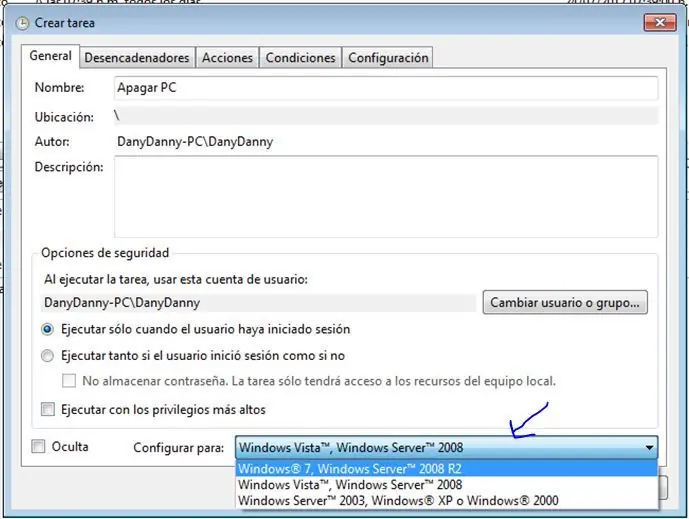Click Cambiar usuario o grupo button
Screen dimensions: 689x519
[x=565, y=302]
